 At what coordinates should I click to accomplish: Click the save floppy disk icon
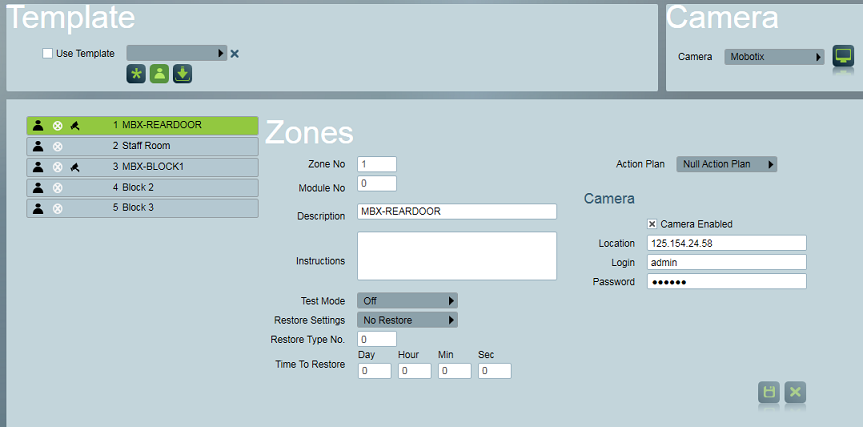click(x=769, y=392)
